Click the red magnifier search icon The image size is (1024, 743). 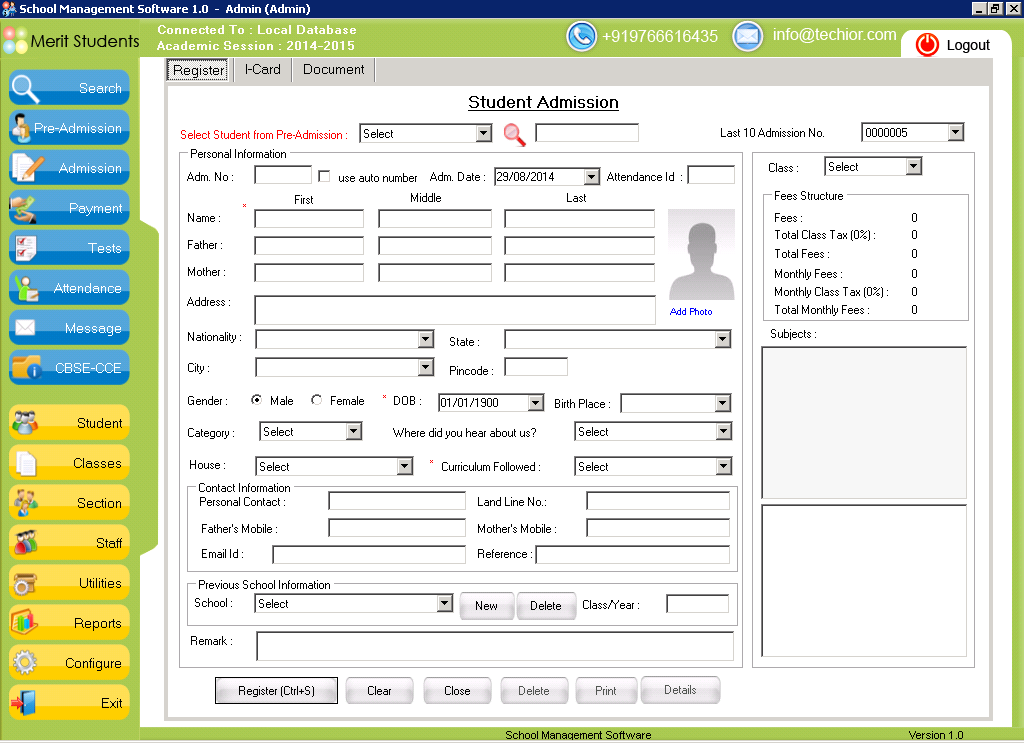[514, 134]
